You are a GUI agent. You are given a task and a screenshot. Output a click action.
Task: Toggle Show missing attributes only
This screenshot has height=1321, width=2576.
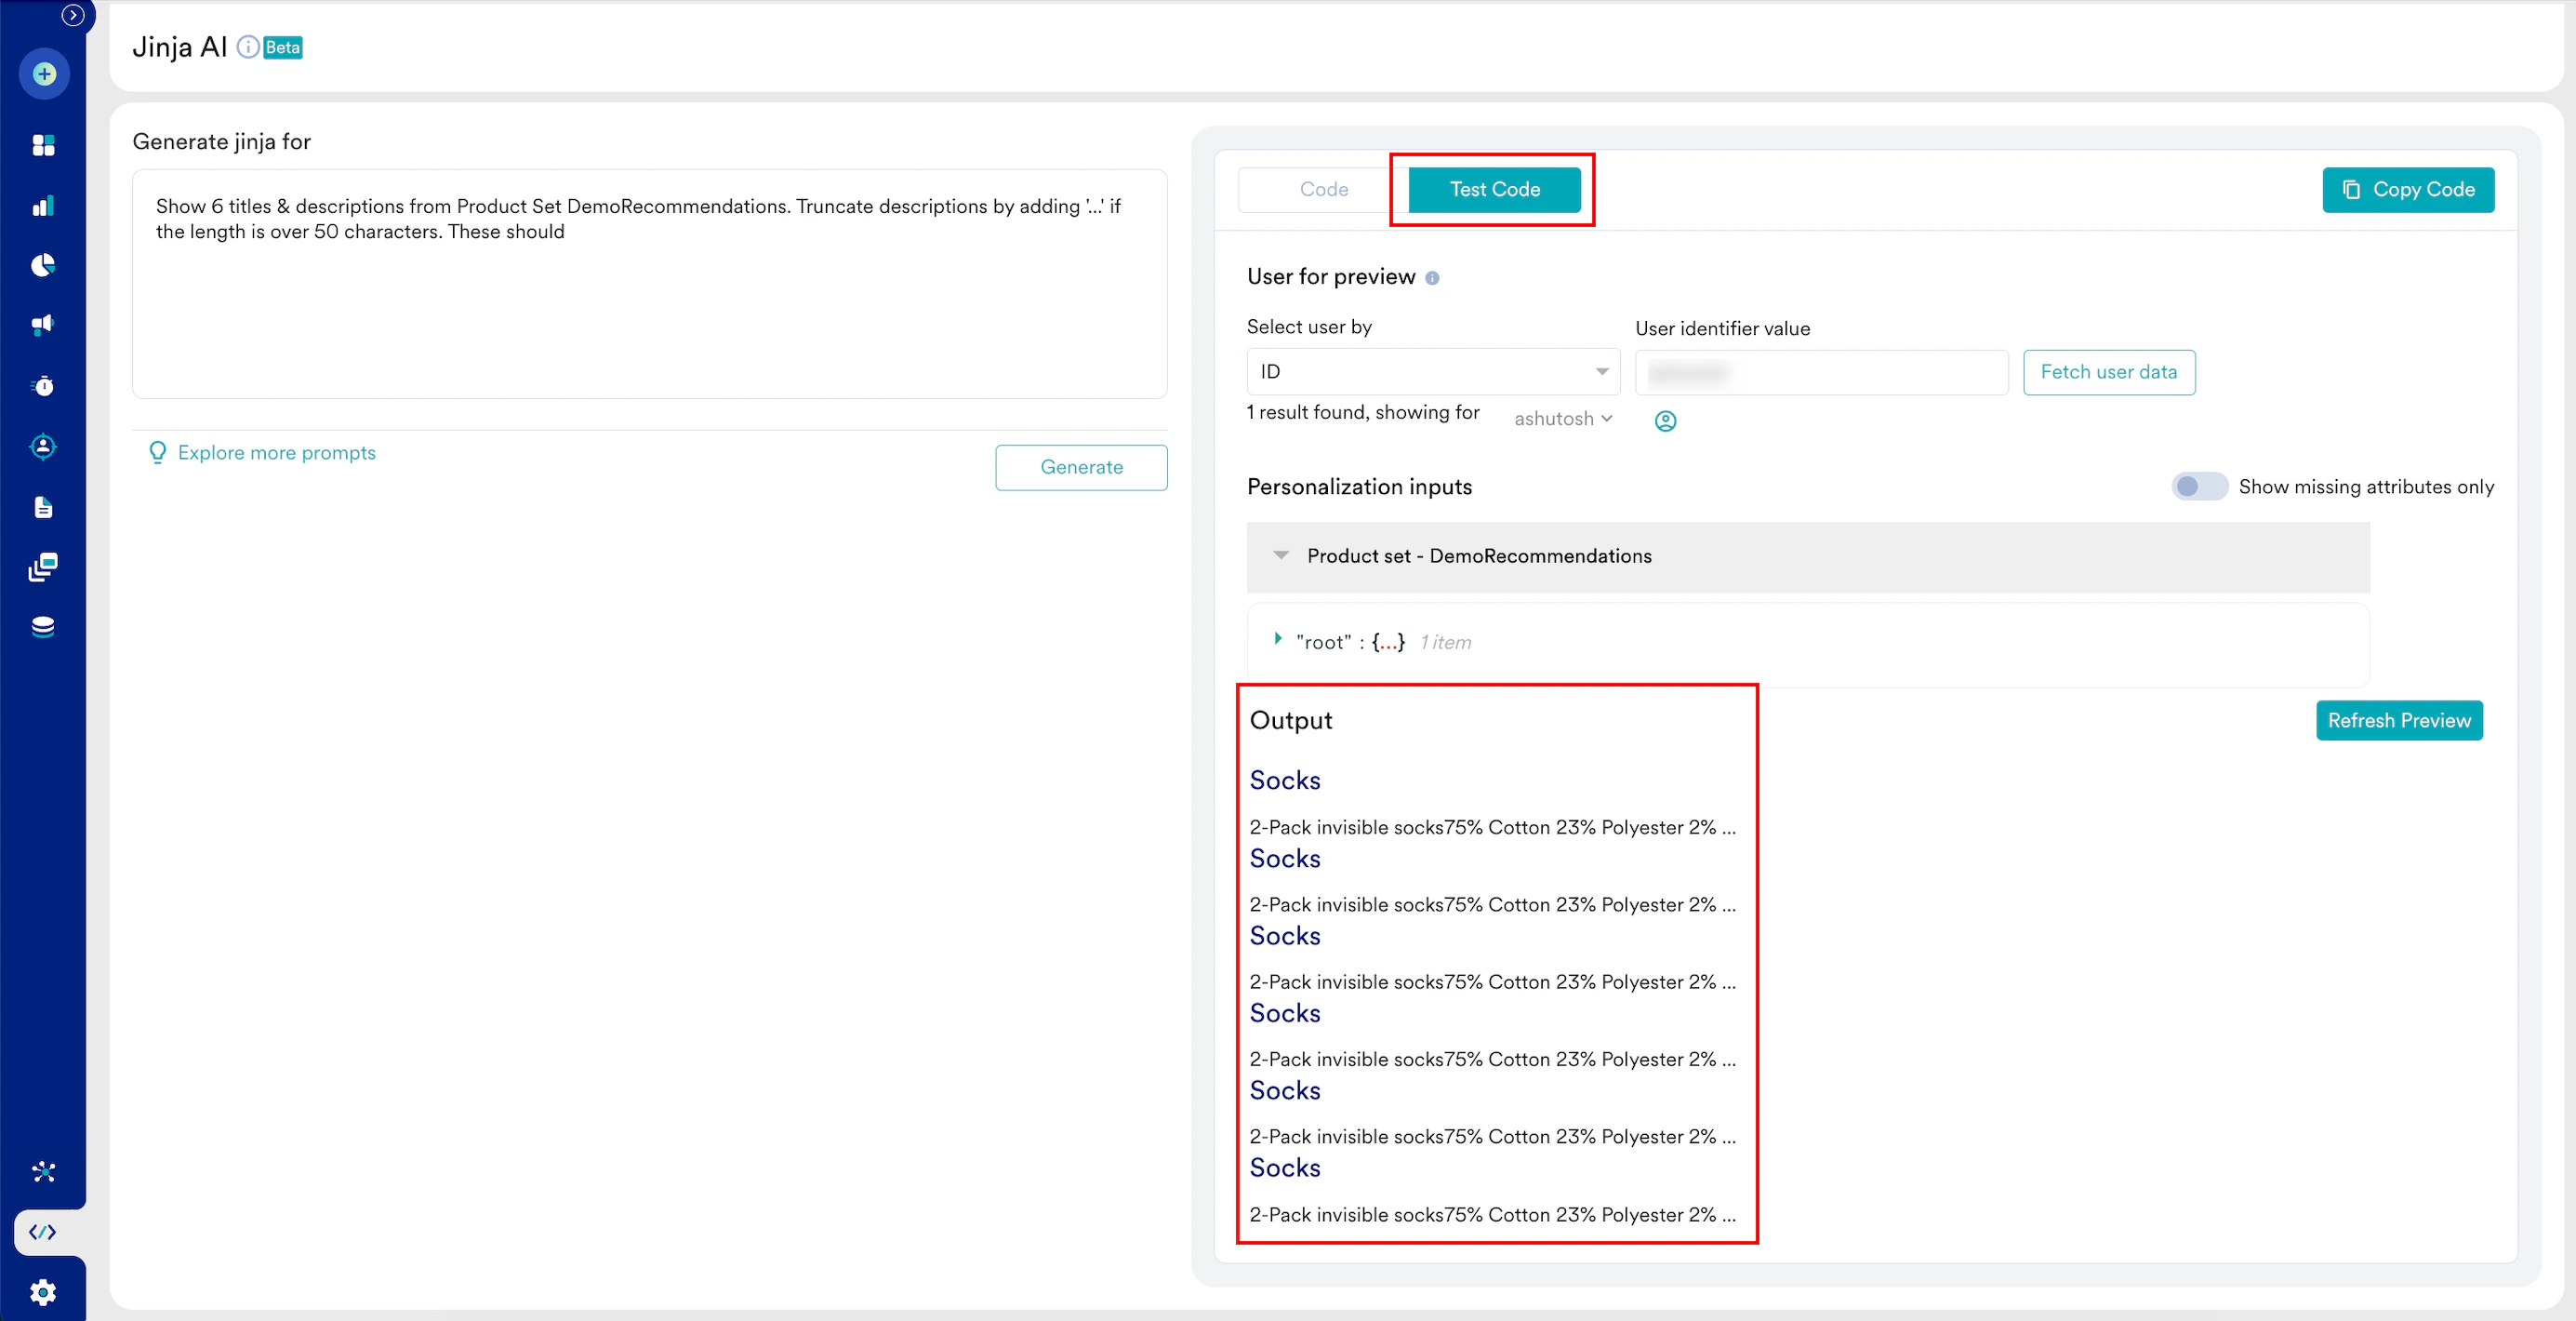click(x=2198, y=487)
